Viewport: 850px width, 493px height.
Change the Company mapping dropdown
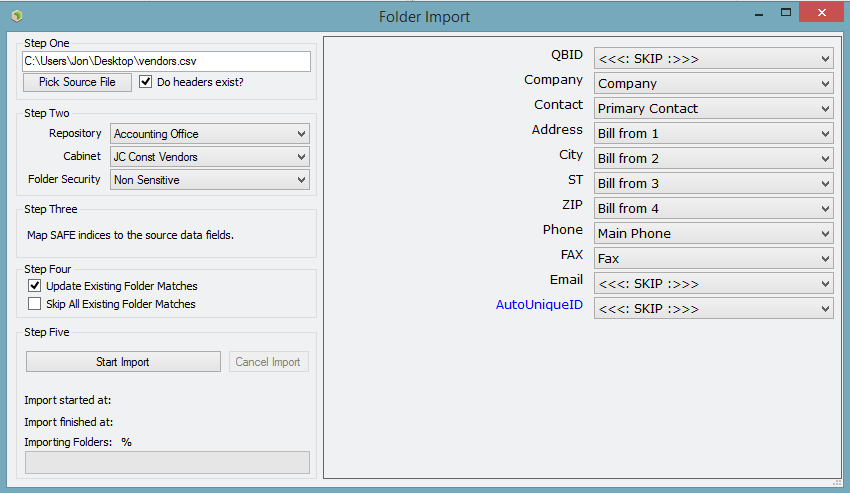pyautogui.click(x=713, y=84)
